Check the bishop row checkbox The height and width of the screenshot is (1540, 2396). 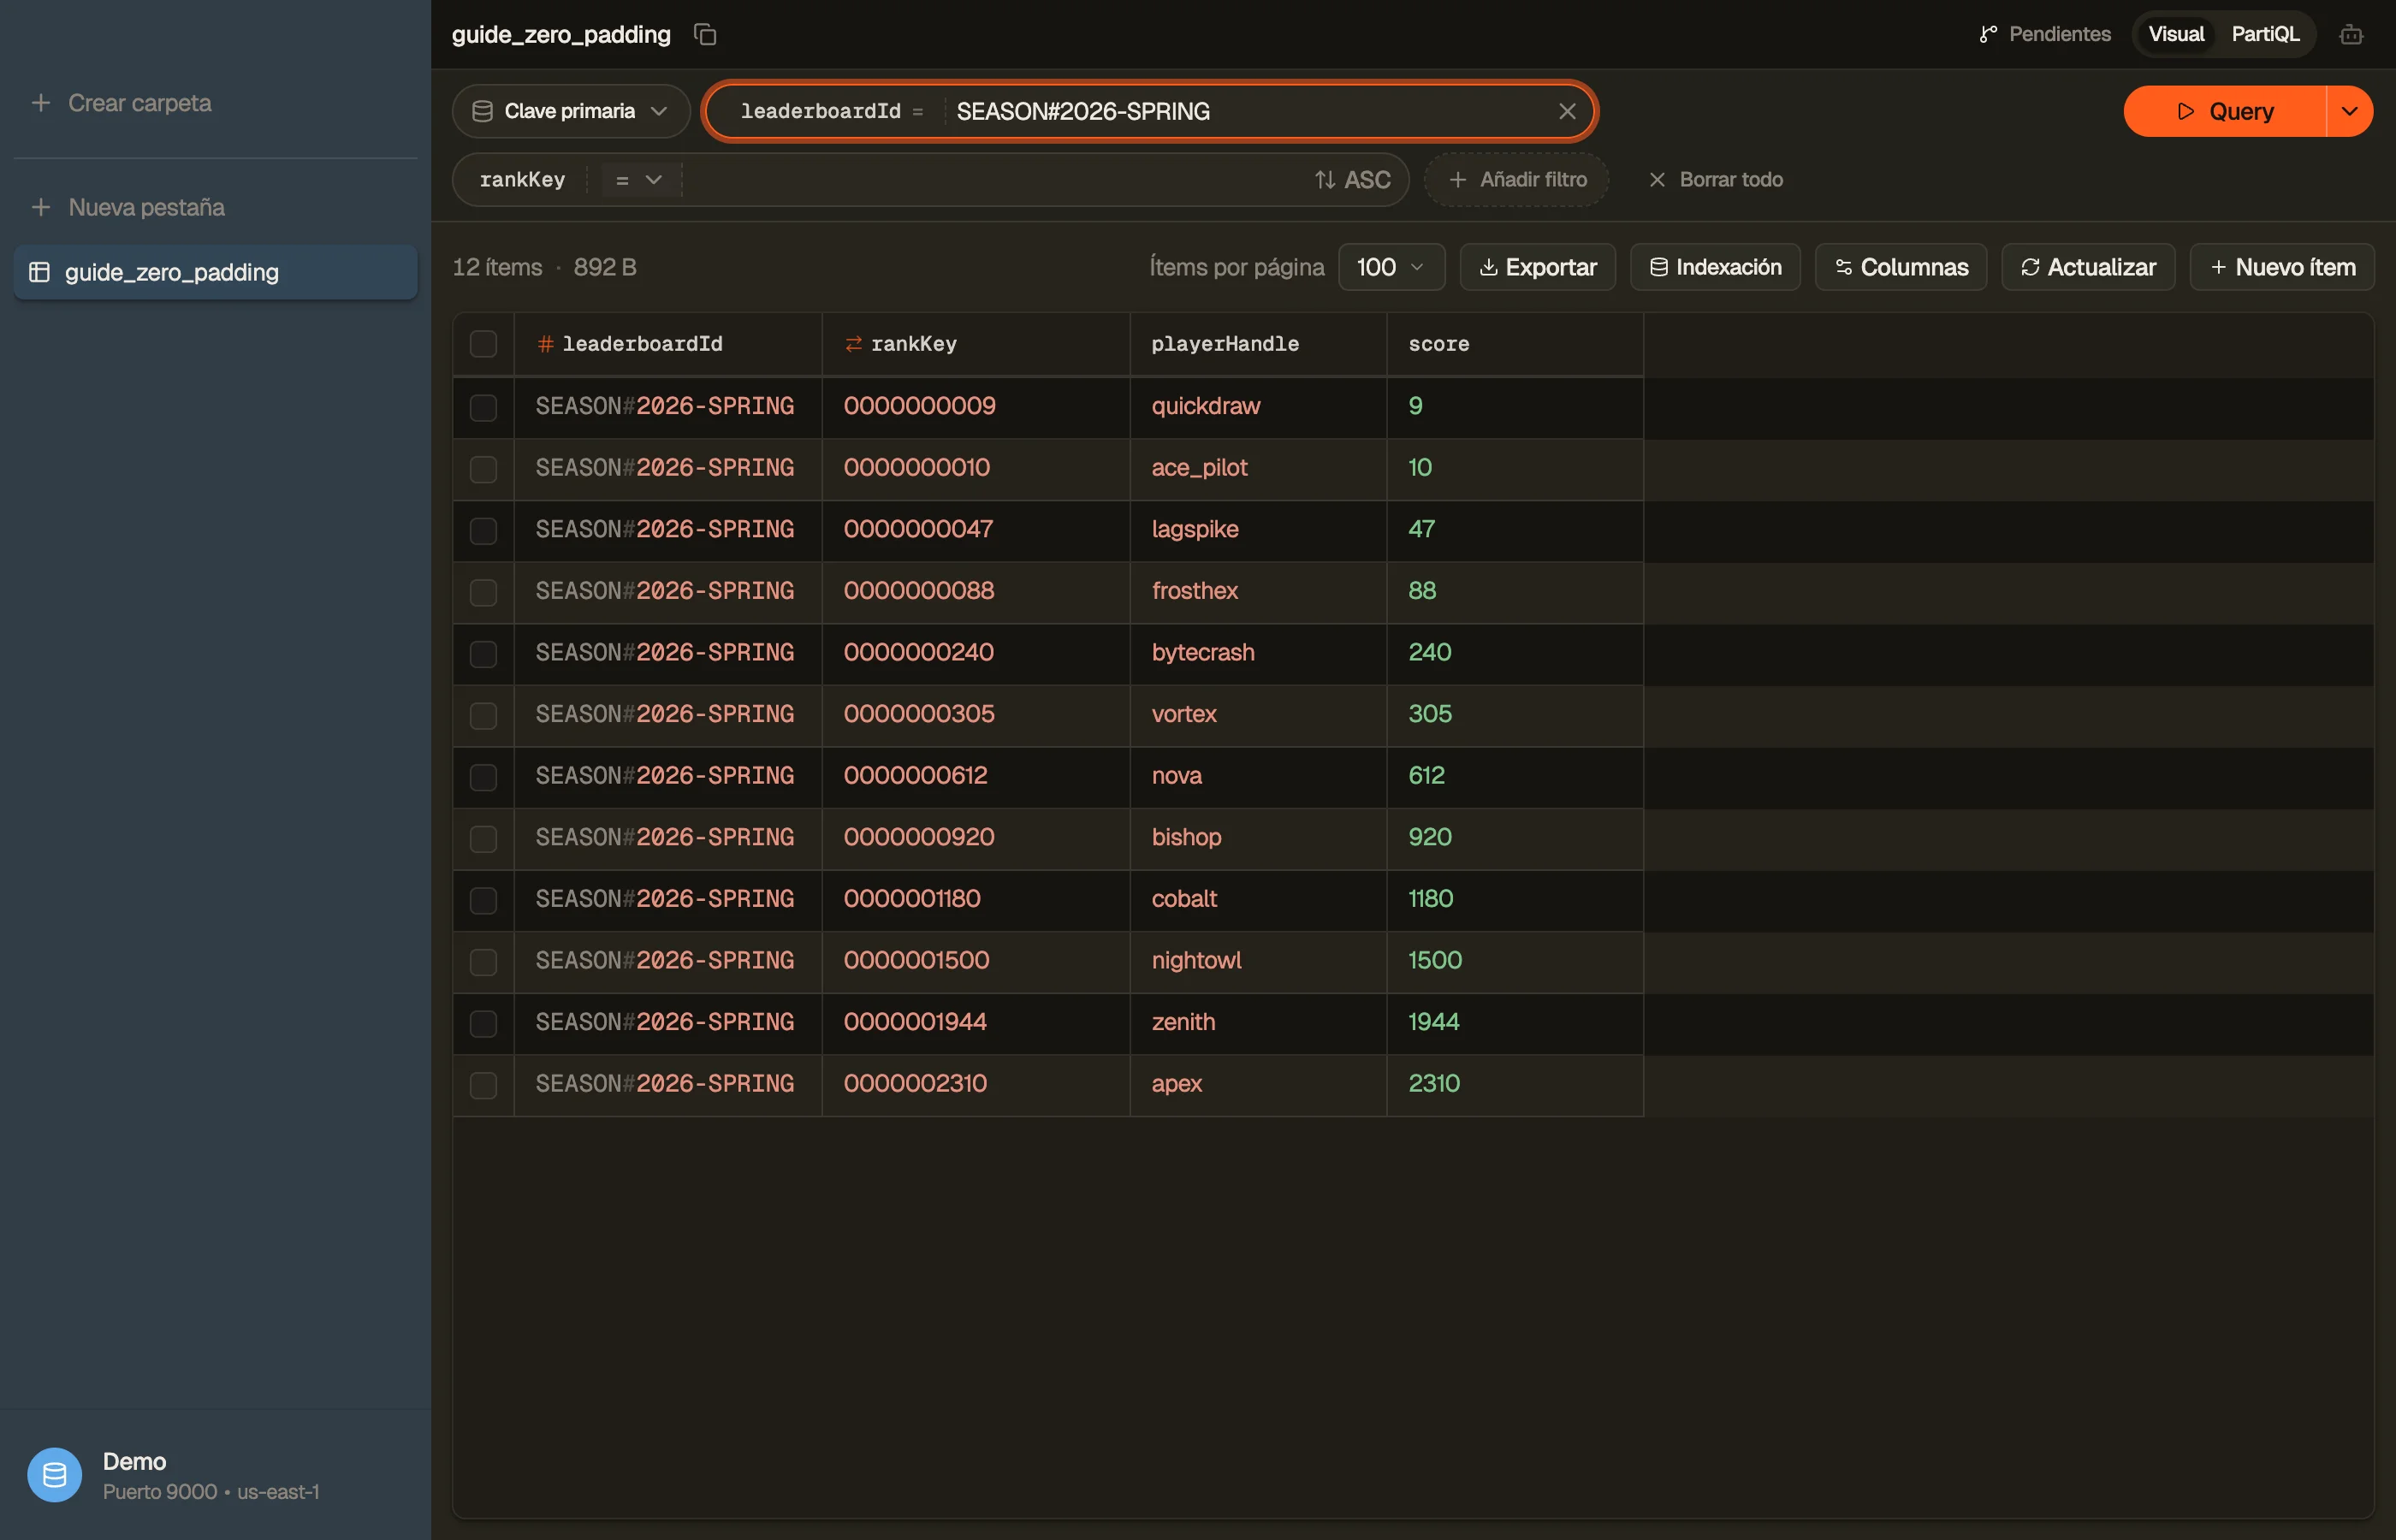click(483, 838)
